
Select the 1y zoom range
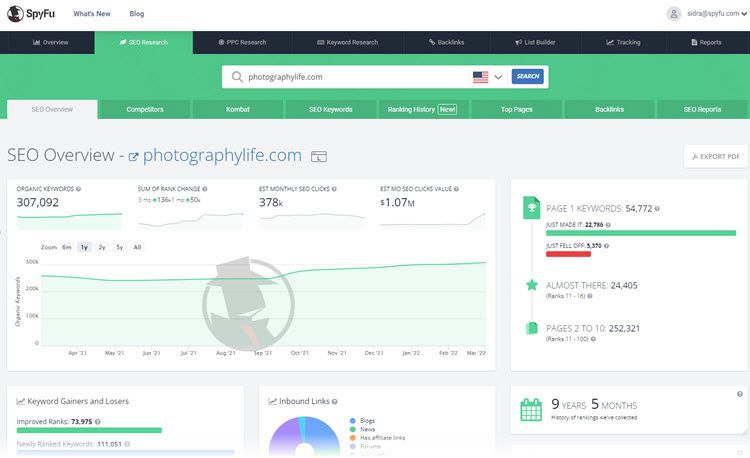[x=84, y=247]
